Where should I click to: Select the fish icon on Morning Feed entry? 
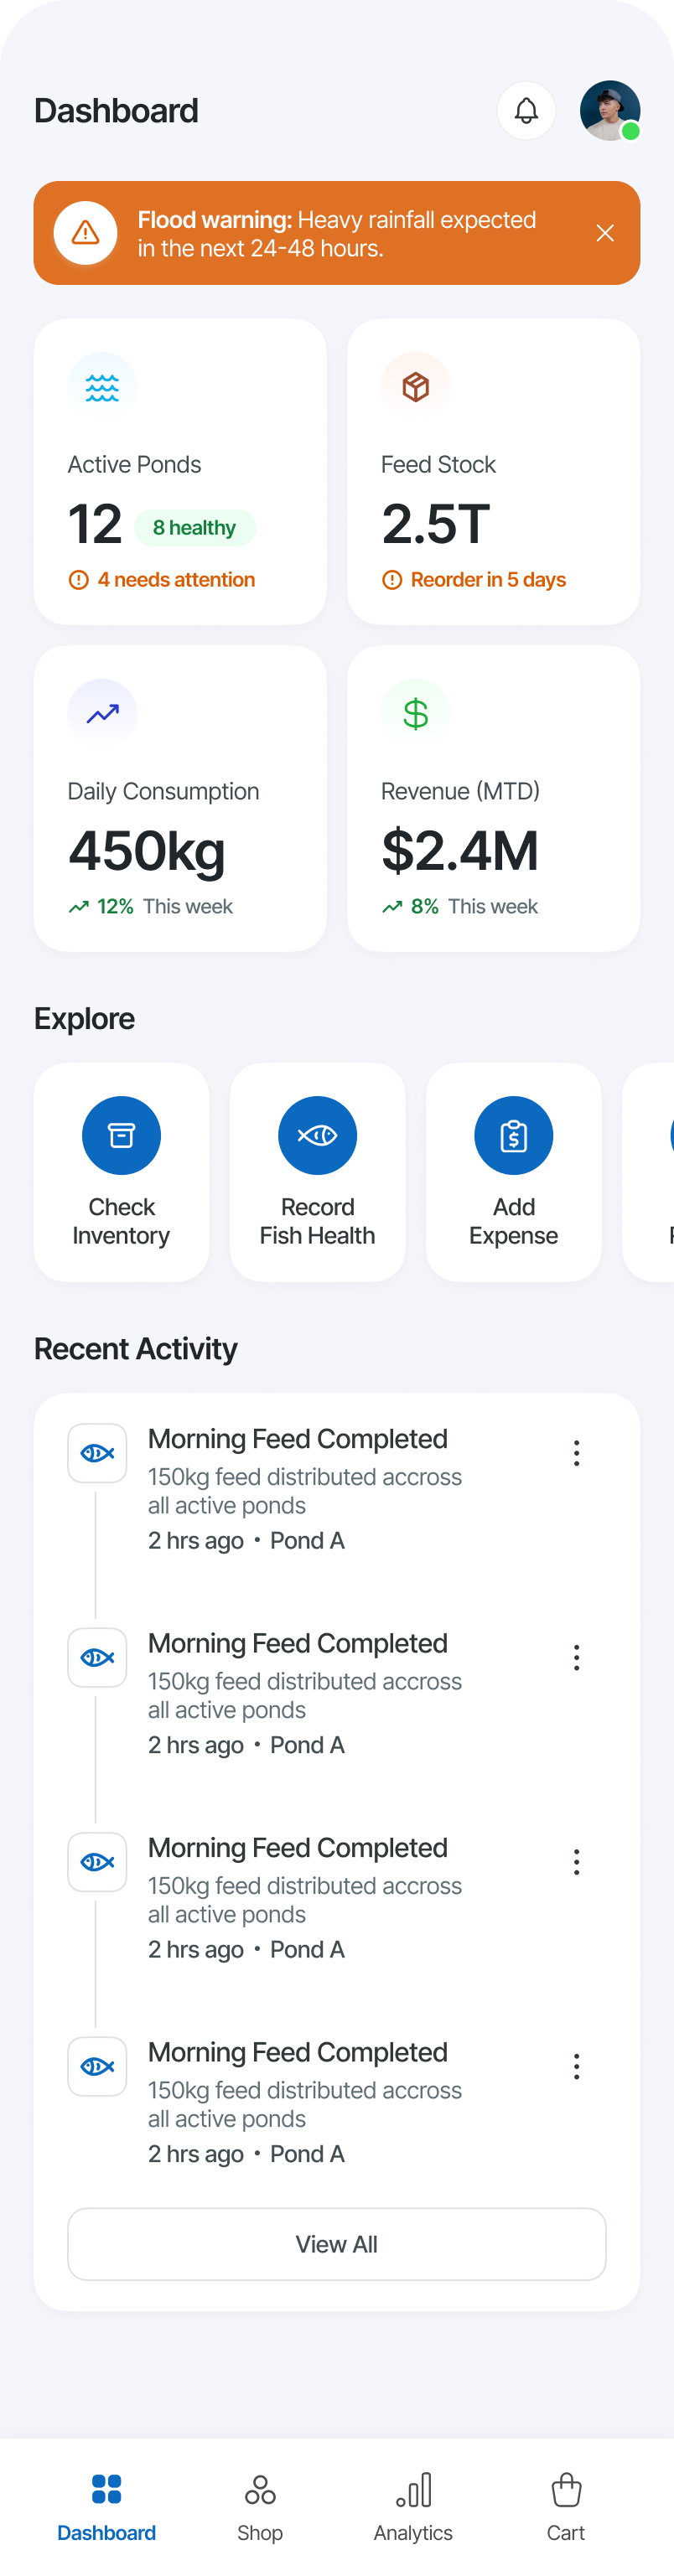97,1453
